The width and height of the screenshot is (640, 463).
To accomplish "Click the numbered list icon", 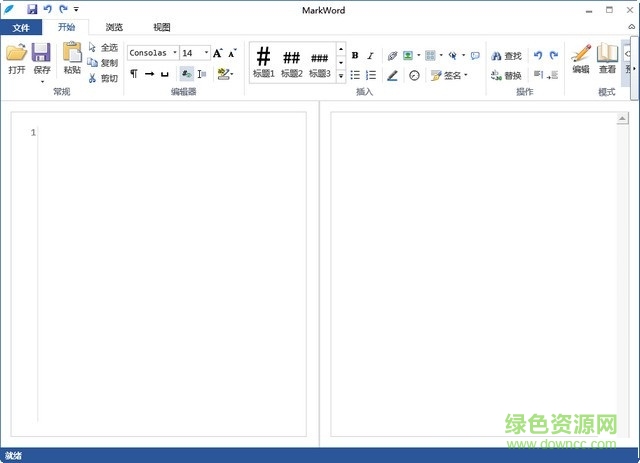I will tap(371, 75).
